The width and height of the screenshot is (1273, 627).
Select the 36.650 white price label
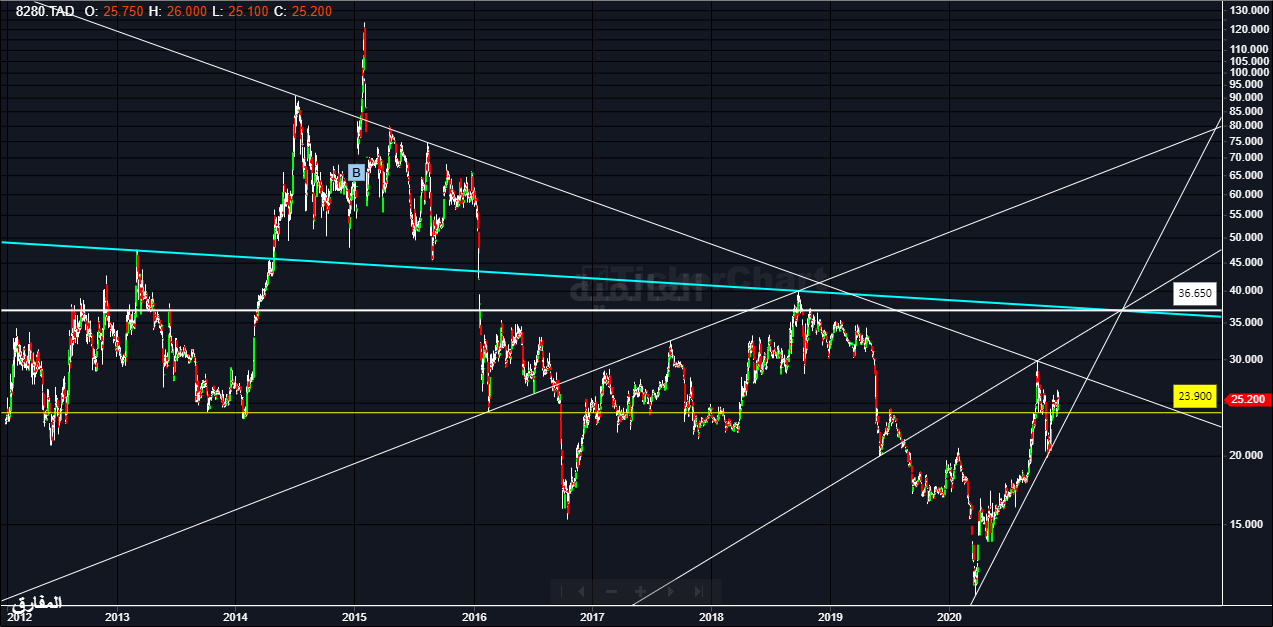click(1196, 294)
